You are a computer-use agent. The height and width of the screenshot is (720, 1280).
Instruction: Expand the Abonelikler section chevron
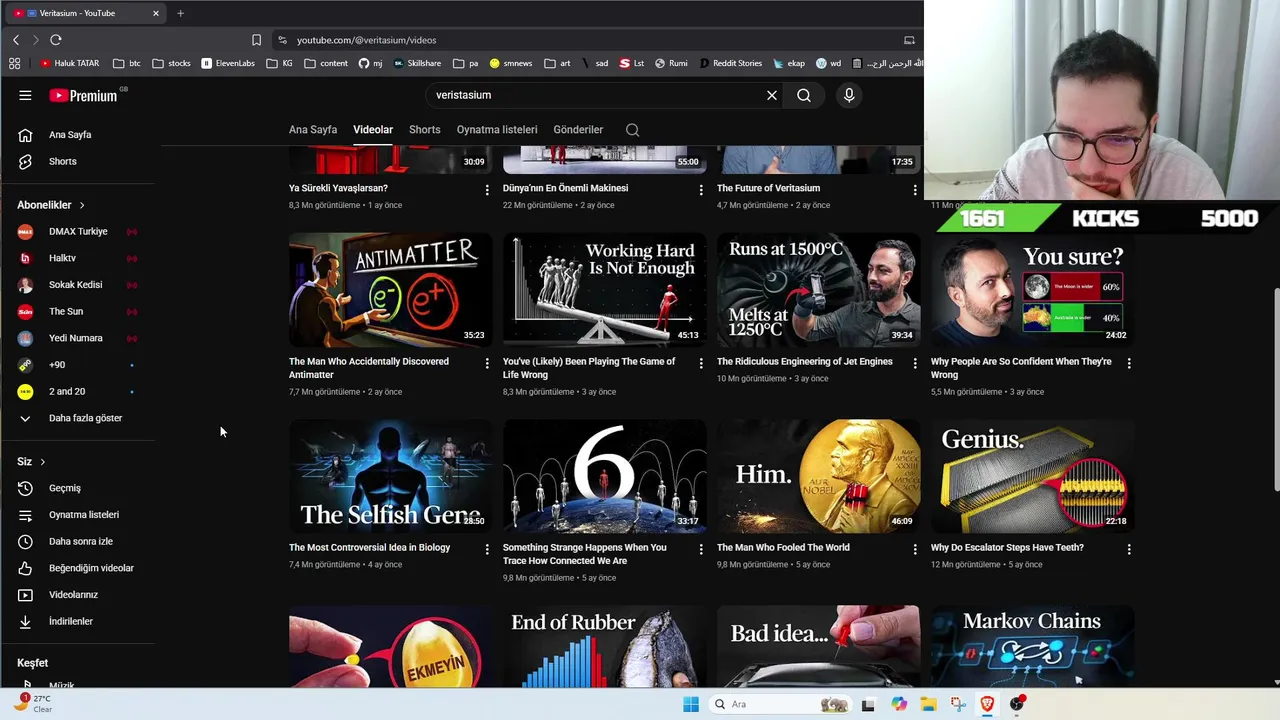tap(82, 205)
